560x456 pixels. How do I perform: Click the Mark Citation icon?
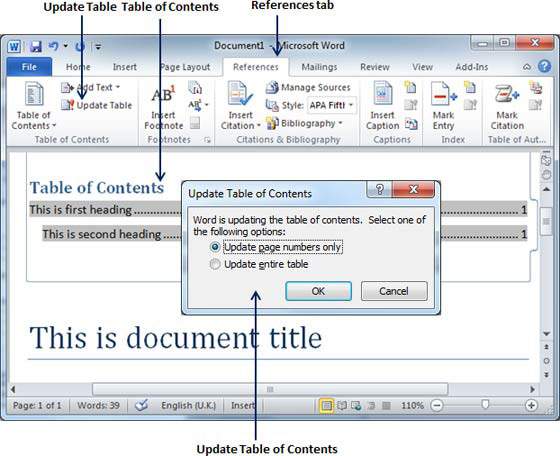coord(506,94)
